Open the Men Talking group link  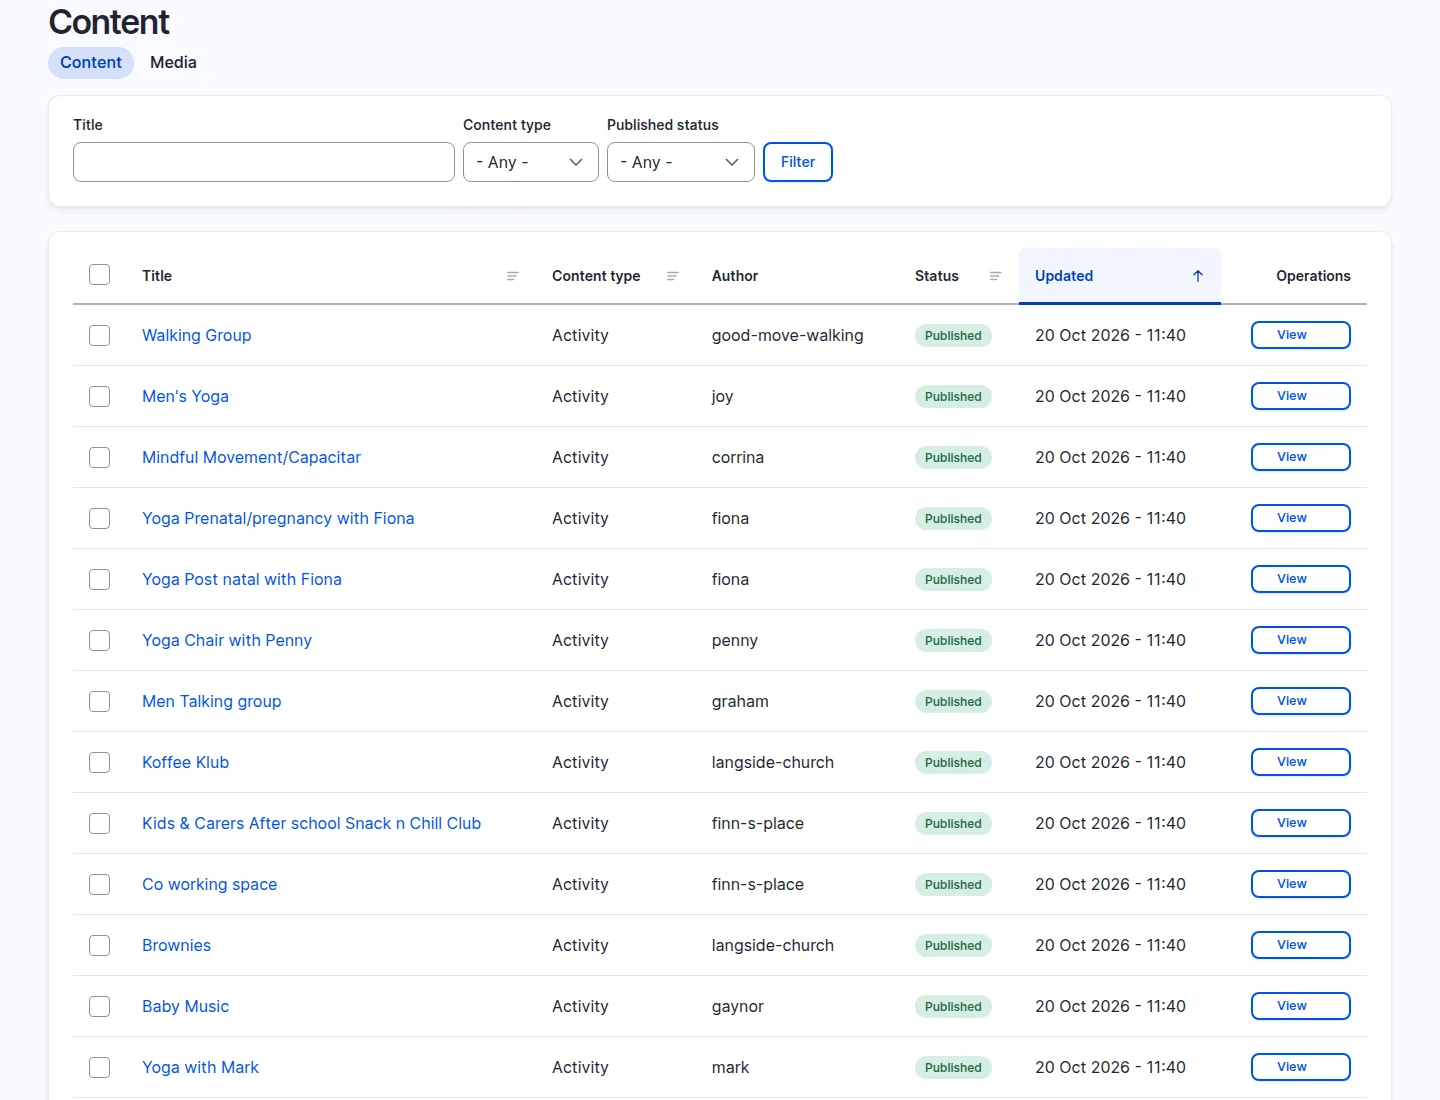click(212, 701)
